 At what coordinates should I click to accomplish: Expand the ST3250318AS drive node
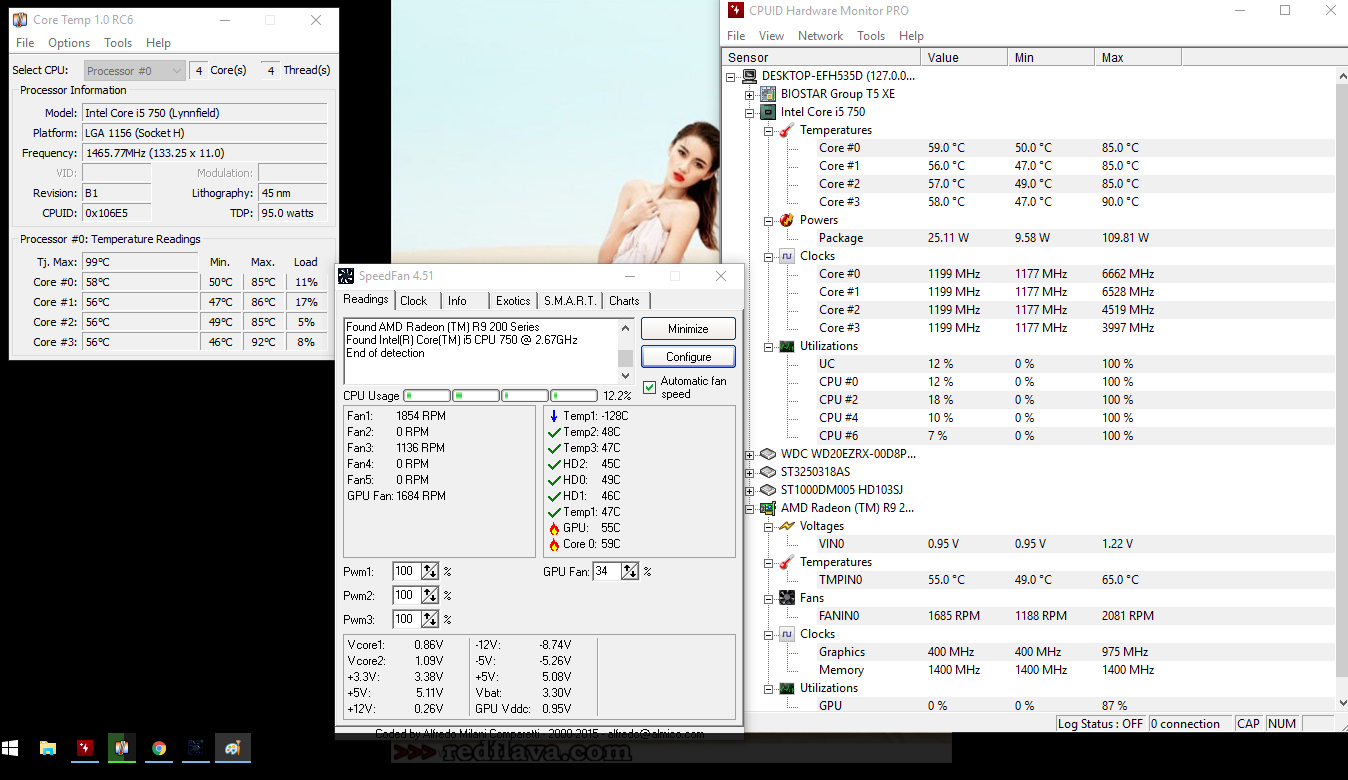coord(750,472)
